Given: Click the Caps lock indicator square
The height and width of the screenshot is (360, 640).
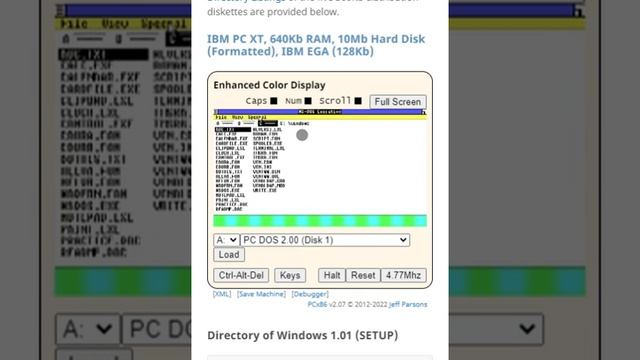Looking at the screenshot, I should (x=274, y=101).
